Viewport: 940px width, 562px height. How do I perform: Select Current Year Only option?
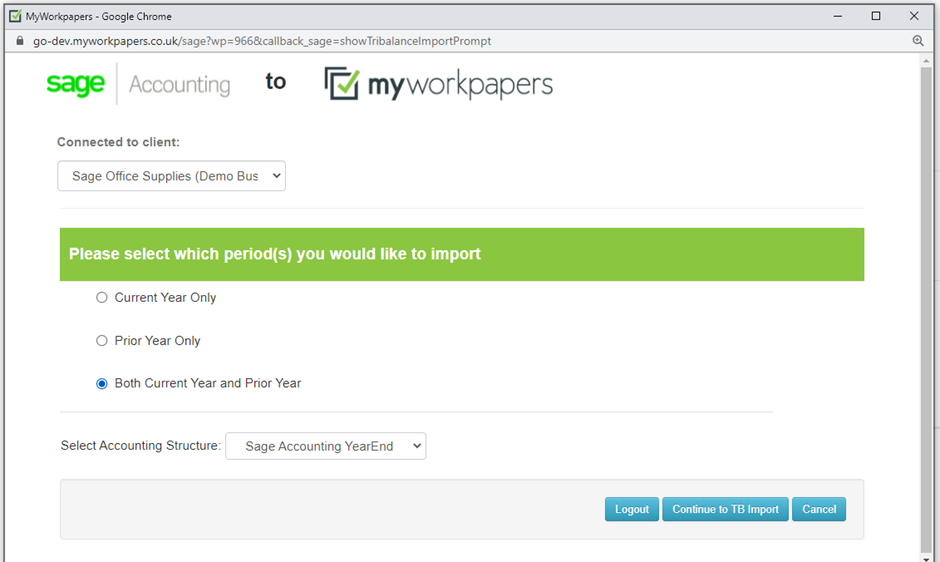pos(102,298)
